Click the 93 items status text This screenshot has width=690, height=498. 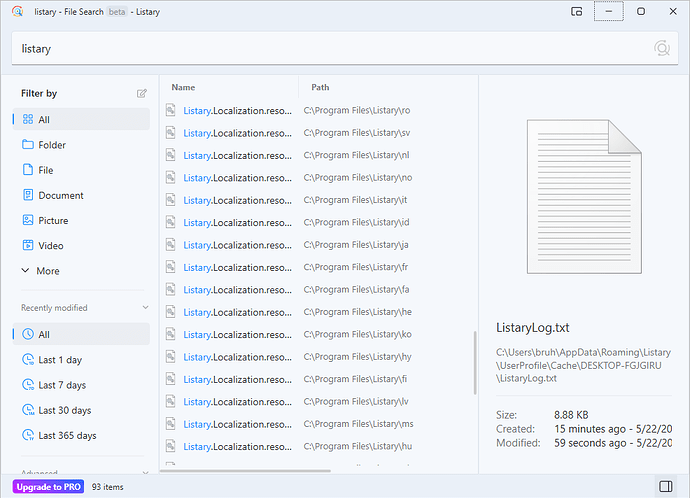(x=107, y=487)
